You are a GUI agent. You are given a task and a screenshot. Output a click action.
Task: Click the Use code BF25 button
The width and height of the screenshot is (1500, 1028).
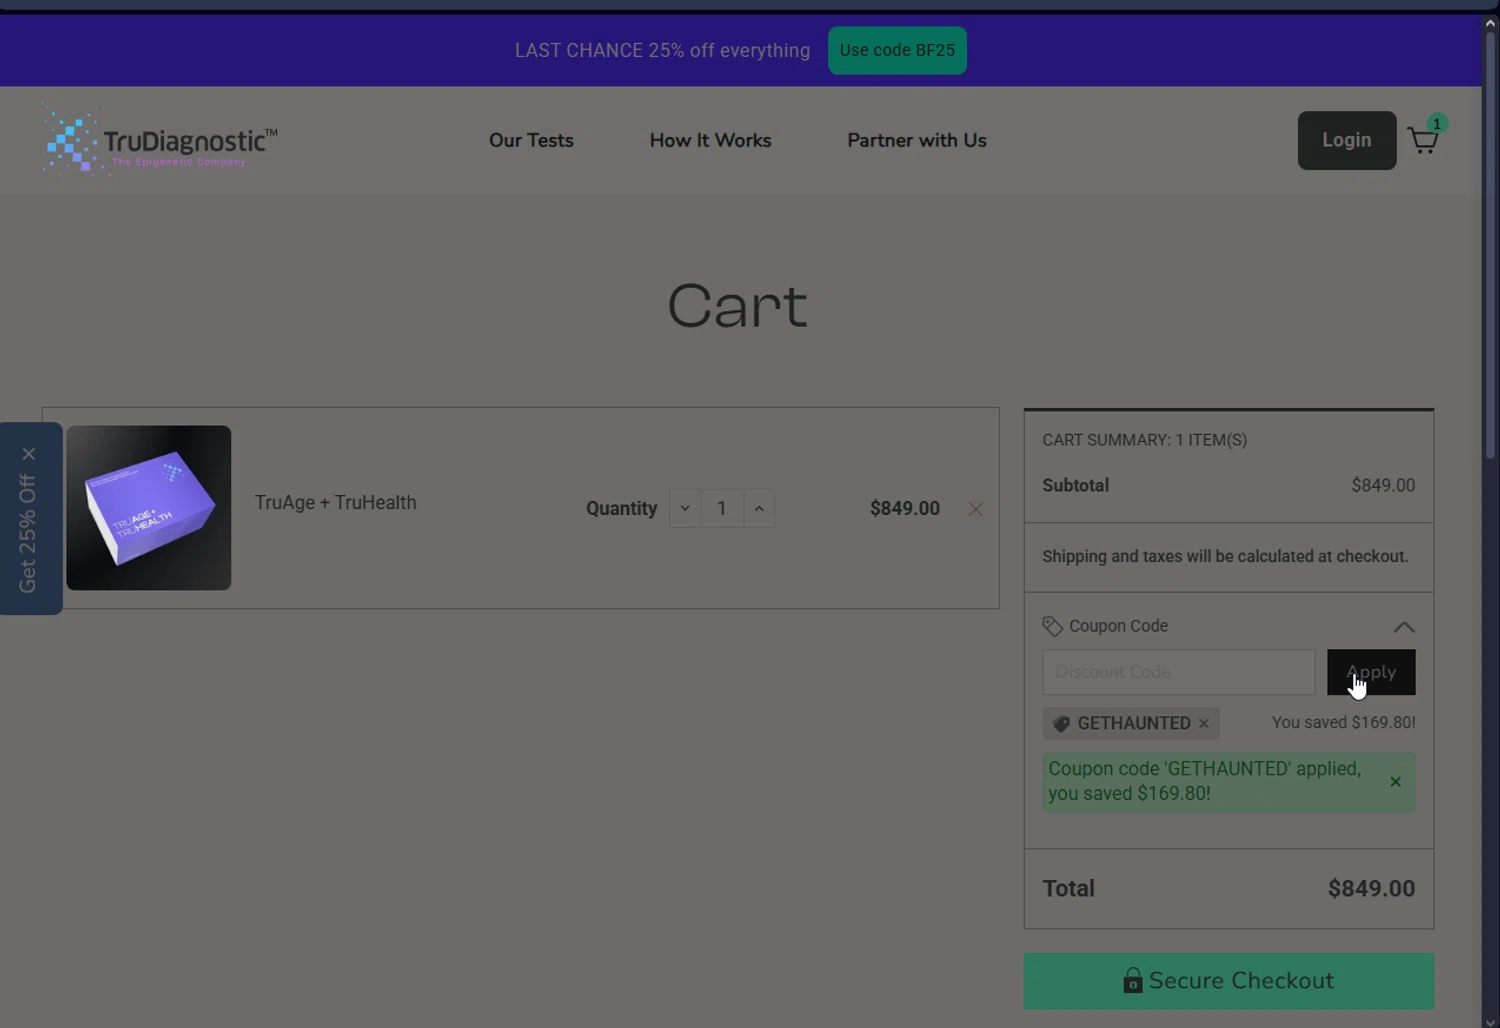click(897, 50)
